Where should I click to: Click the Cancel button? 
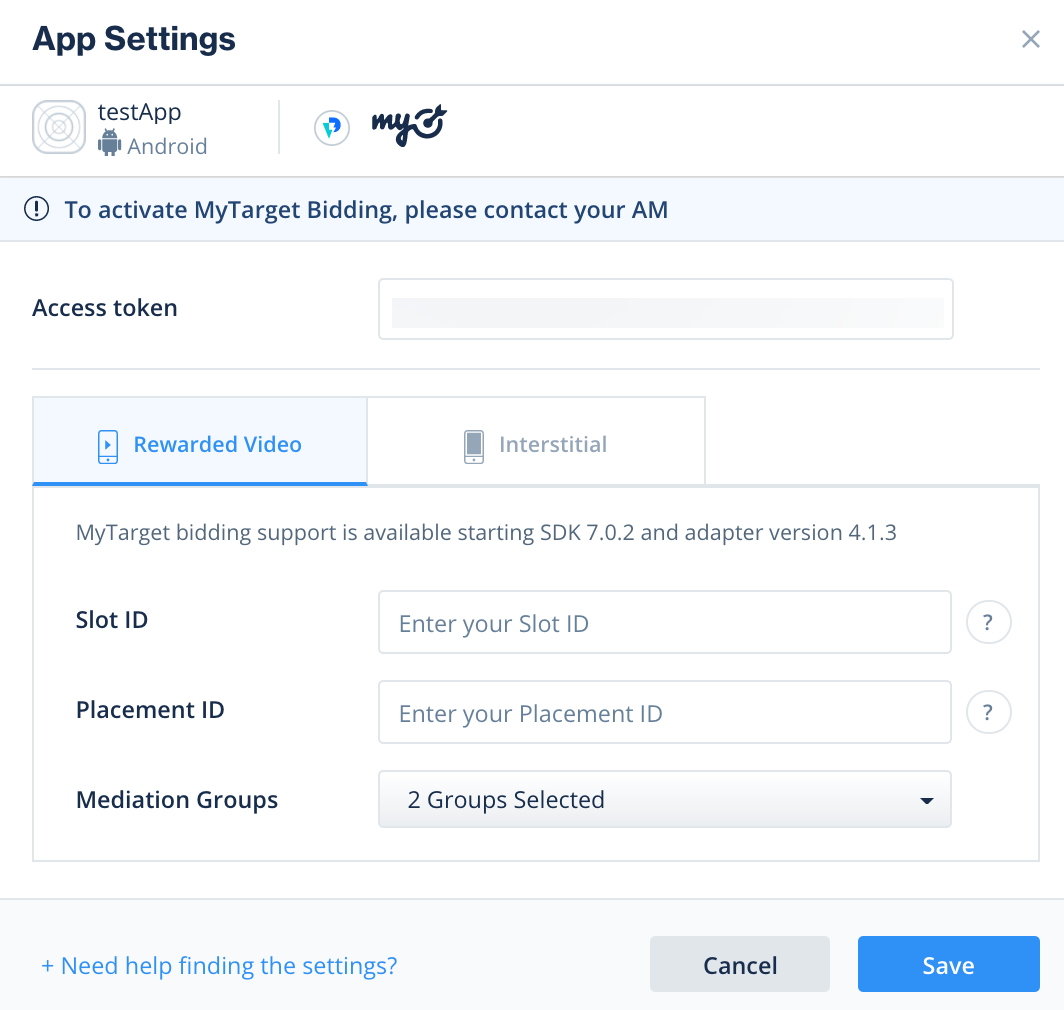click(x=739, y=964)
